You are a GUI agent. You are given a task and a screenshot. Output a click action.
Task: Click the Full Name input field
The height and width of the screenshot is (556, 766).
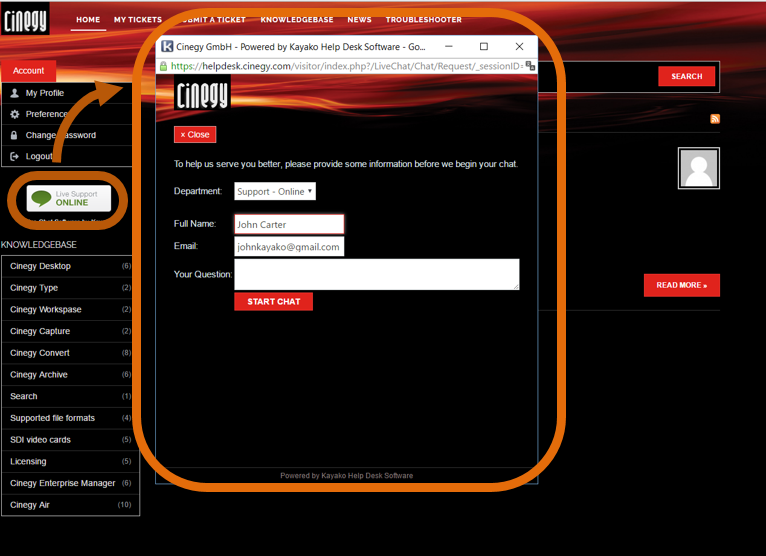pyautogui.click(x=289, y=224)
